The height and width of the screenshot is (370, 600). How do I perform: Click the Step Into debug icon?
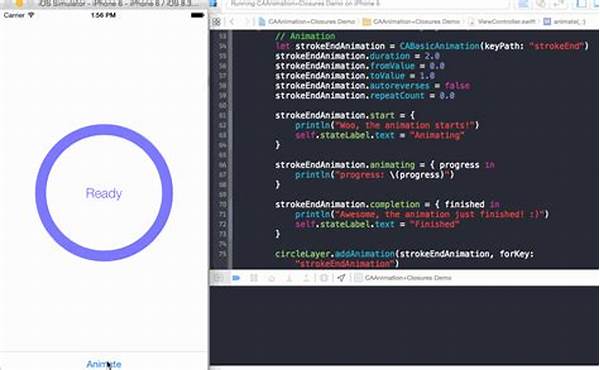point(289,278)
